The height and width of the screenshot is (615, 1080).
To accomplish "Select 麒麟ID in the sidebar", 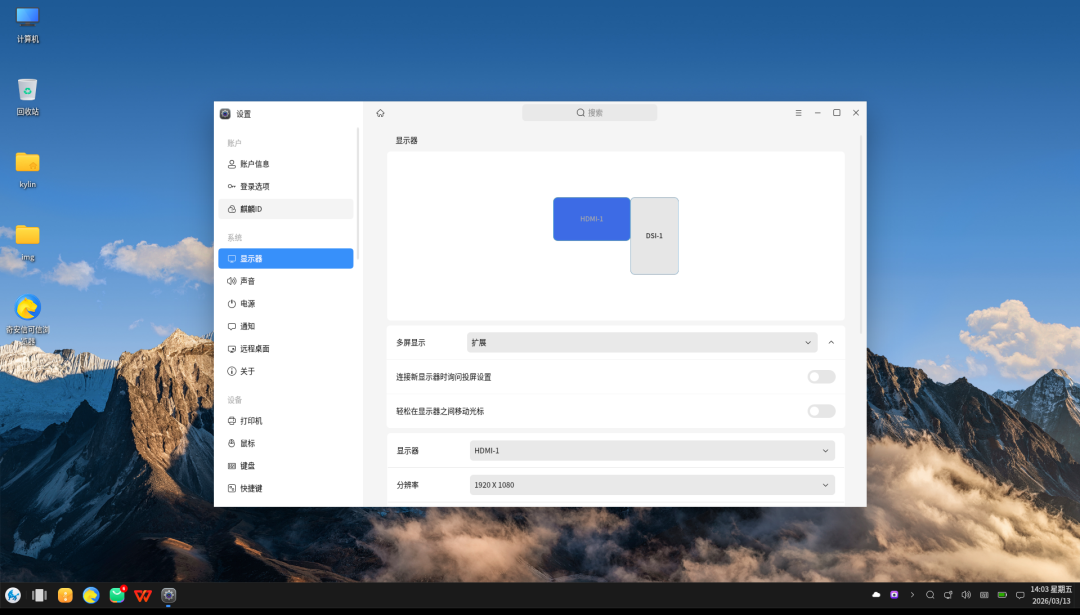I will (286, 209).
